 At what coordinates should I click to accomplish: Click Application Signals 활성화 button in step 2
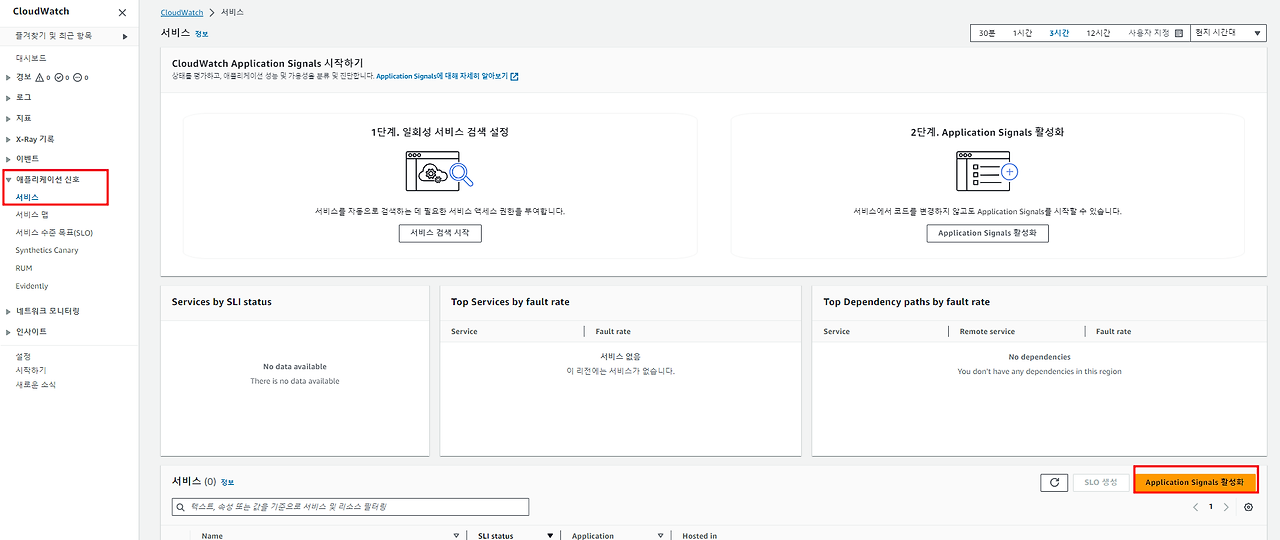987,233
